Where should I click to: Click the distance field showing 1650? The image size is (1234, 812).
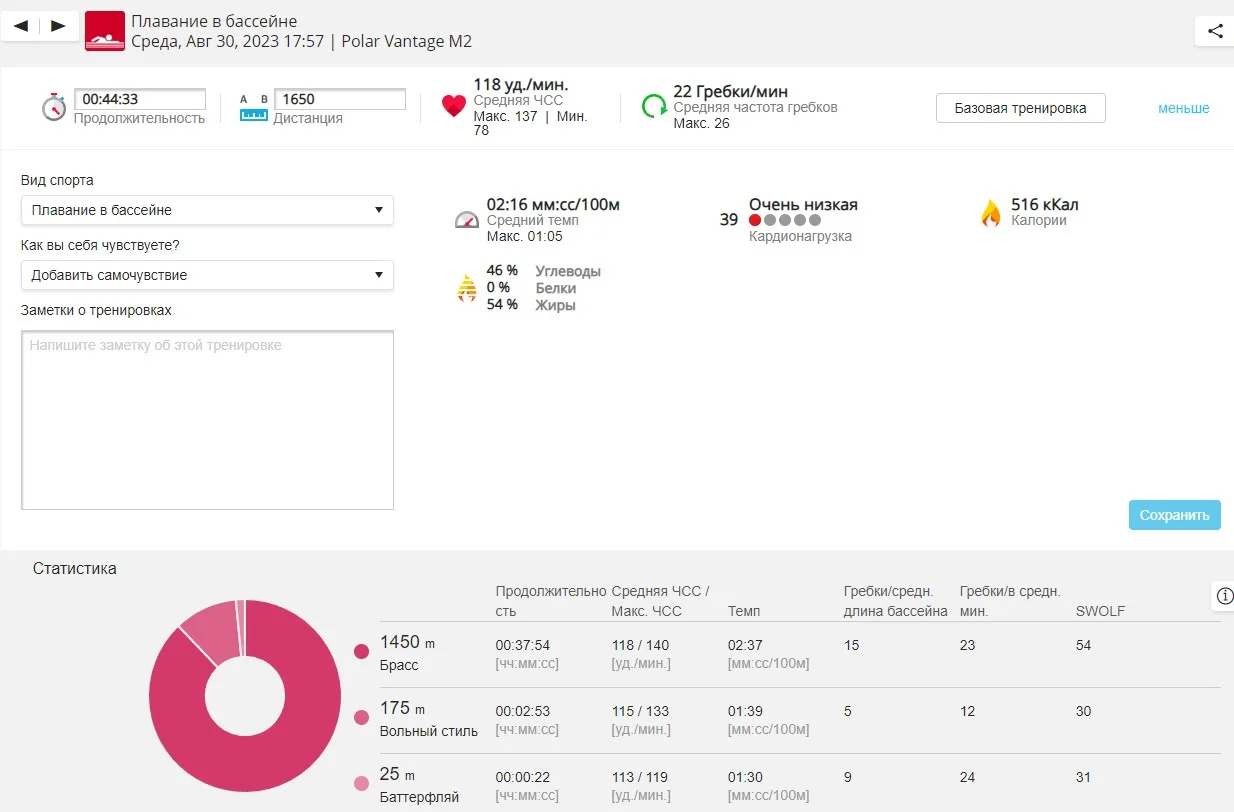click(340, 99)
